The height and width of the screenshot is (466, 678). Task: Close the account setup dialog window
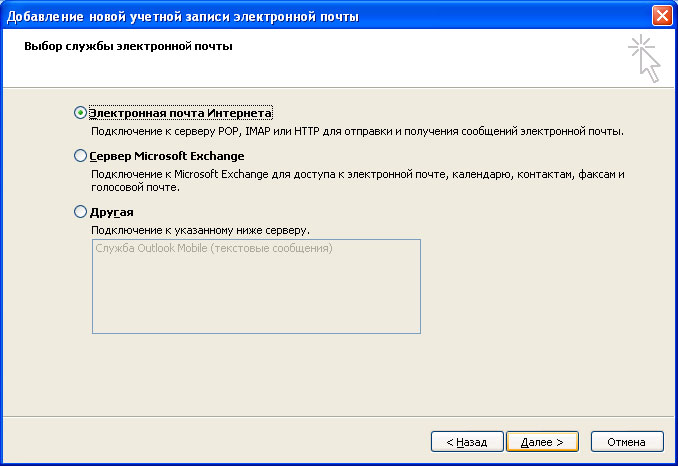coord(661,15)
